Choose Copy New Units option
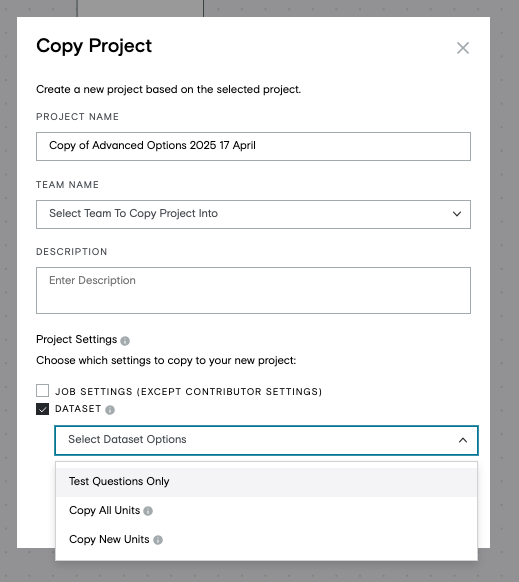519x582 pixels. [x=266, y=540]
